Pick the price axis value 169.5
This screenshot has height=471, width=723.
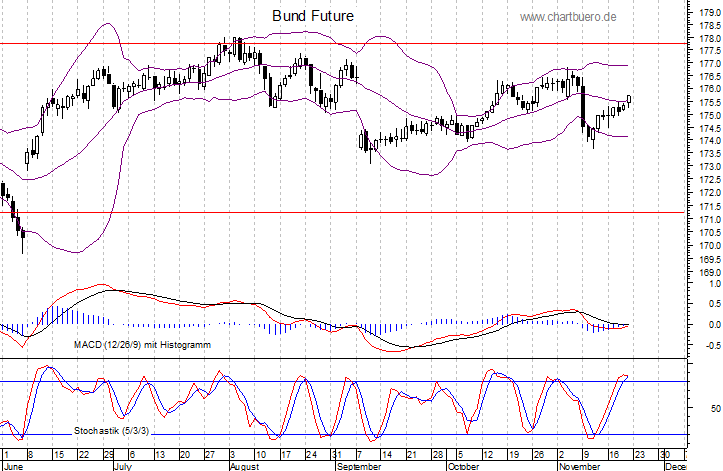click(710, 259)
